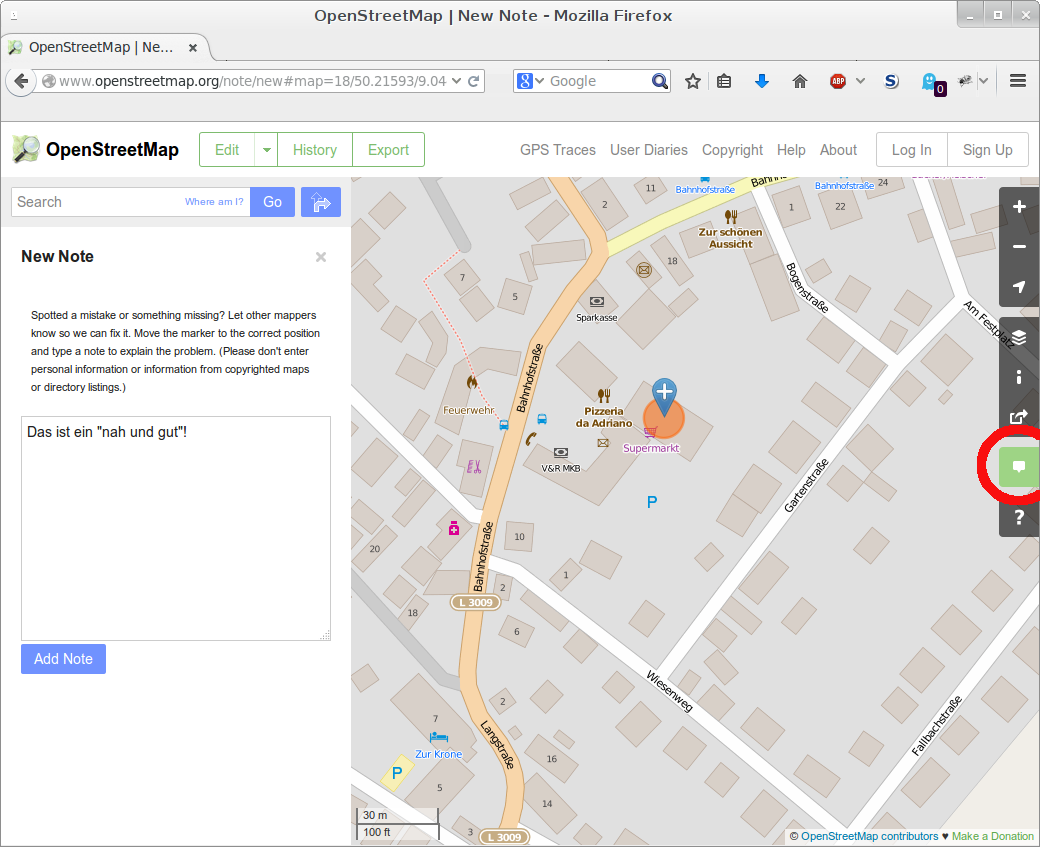Screen dimensions: 1040x847
Task: Click the telephone icon on the map
Action: [531, 438]
